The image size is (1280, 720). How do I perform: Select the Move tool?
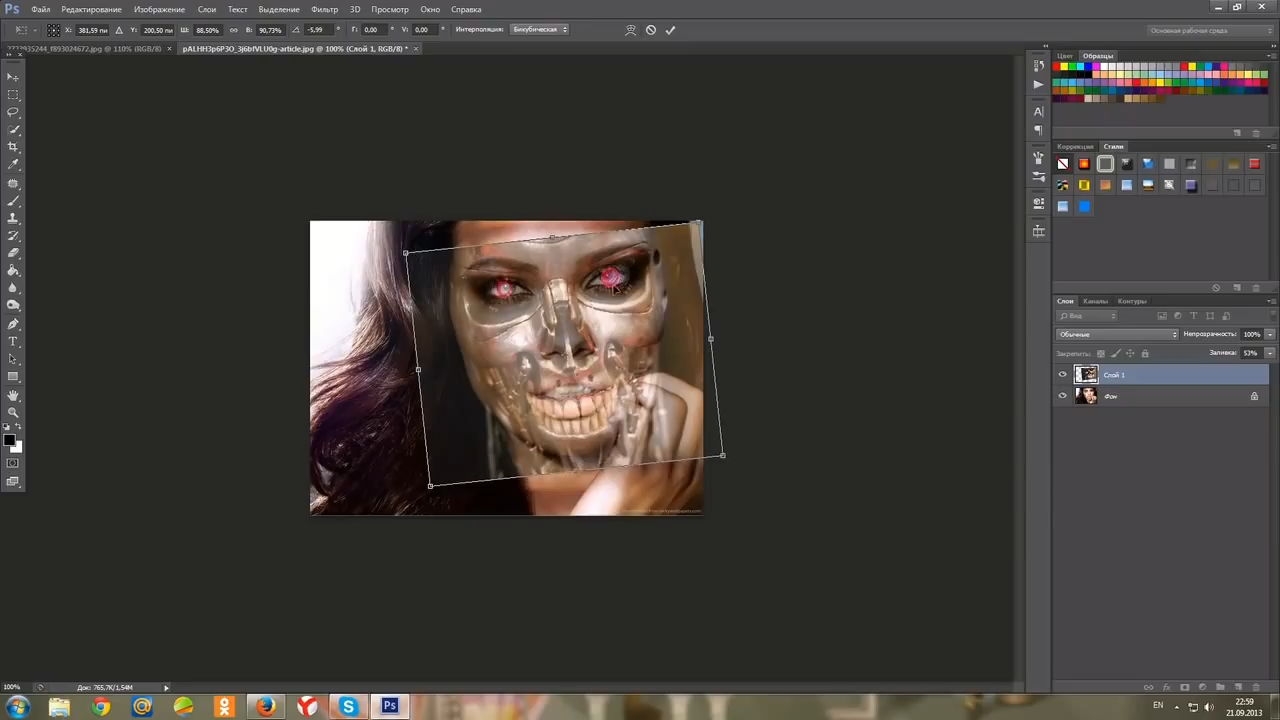(x=13, y=77)
